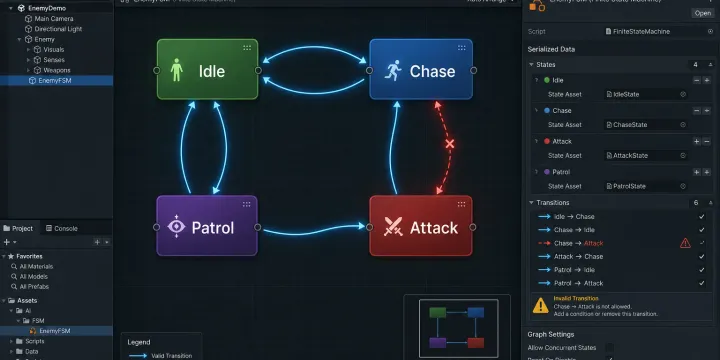The image size is (720, 360).
Task: Click the Patrol node's eye icon
Action: [176, 227]
